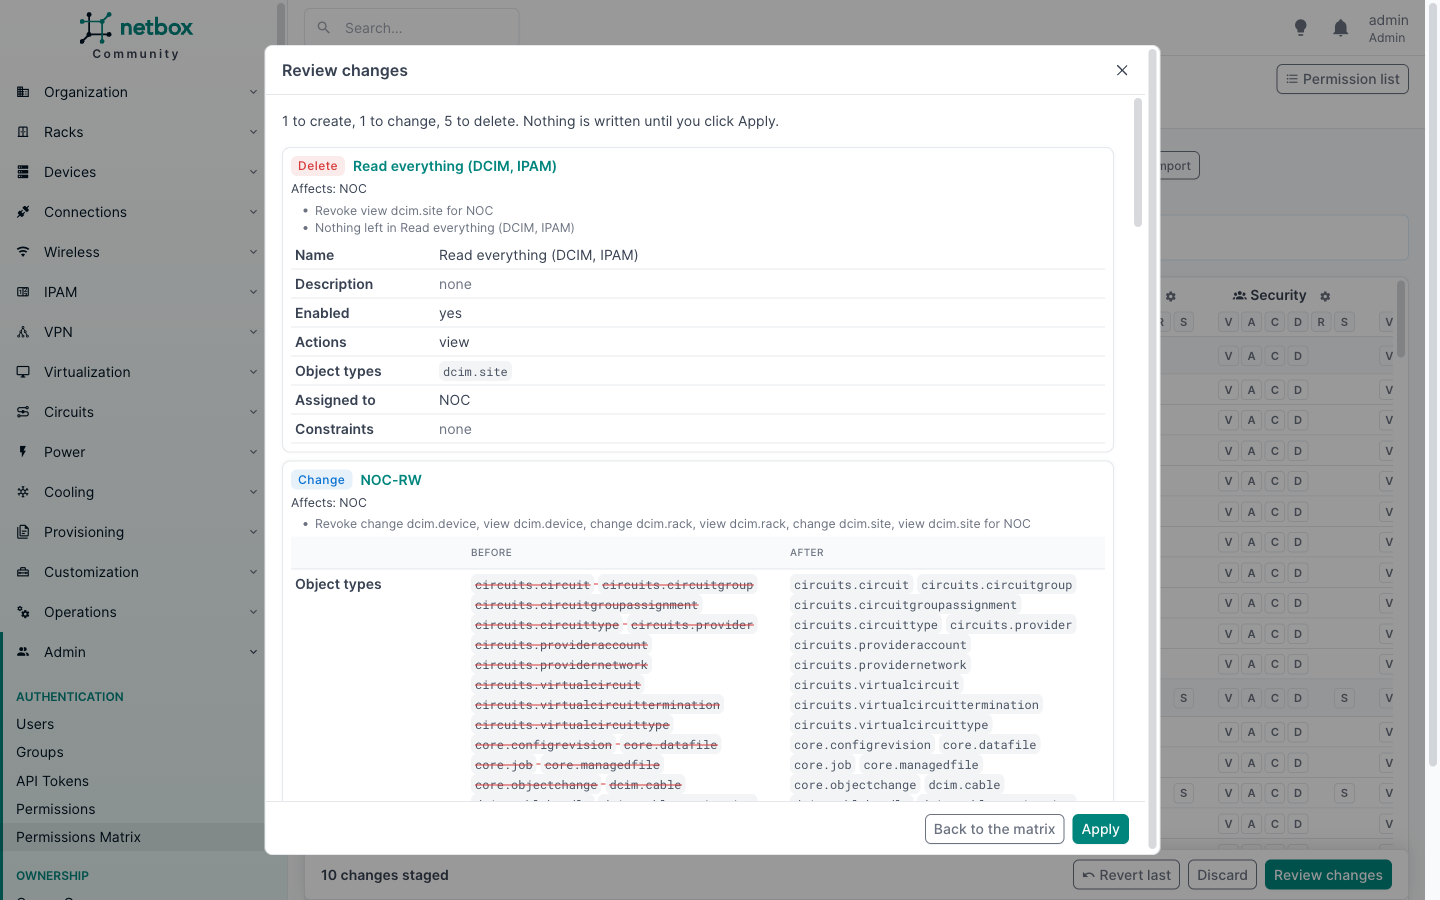1440x900 pixels.
Task: Open the Read everything (DCIM, IPAM) link
Action: (x=455, y=166)
